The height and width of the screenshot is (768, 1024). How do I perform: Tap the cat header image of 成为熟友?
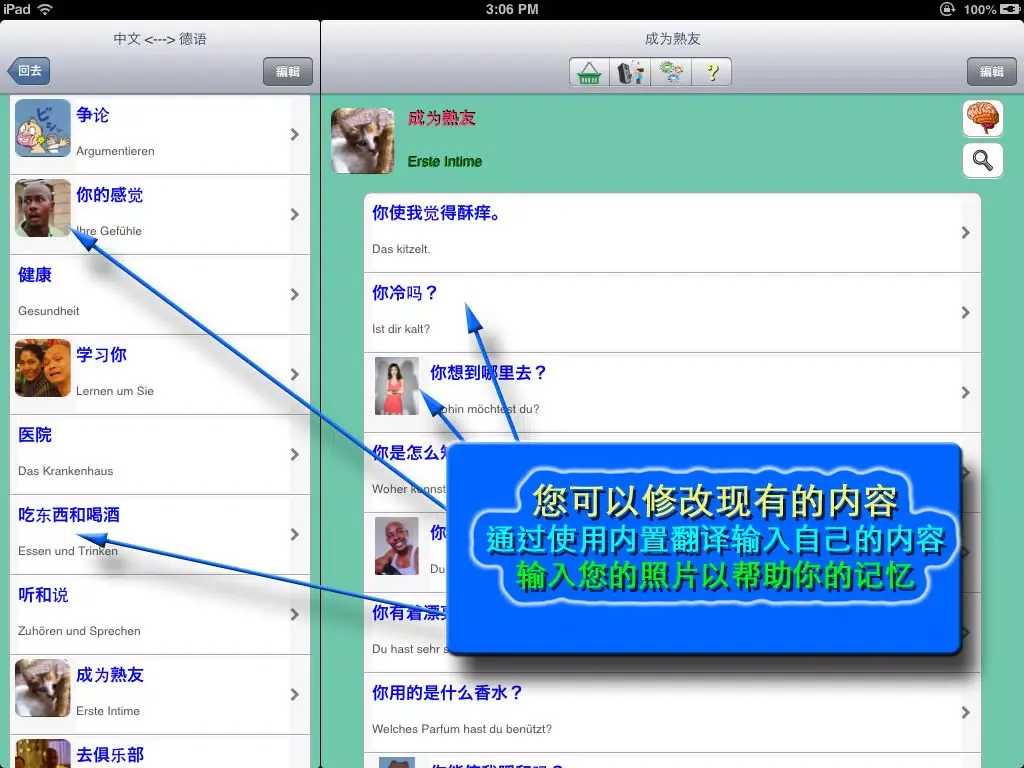(x=362, y=140)
